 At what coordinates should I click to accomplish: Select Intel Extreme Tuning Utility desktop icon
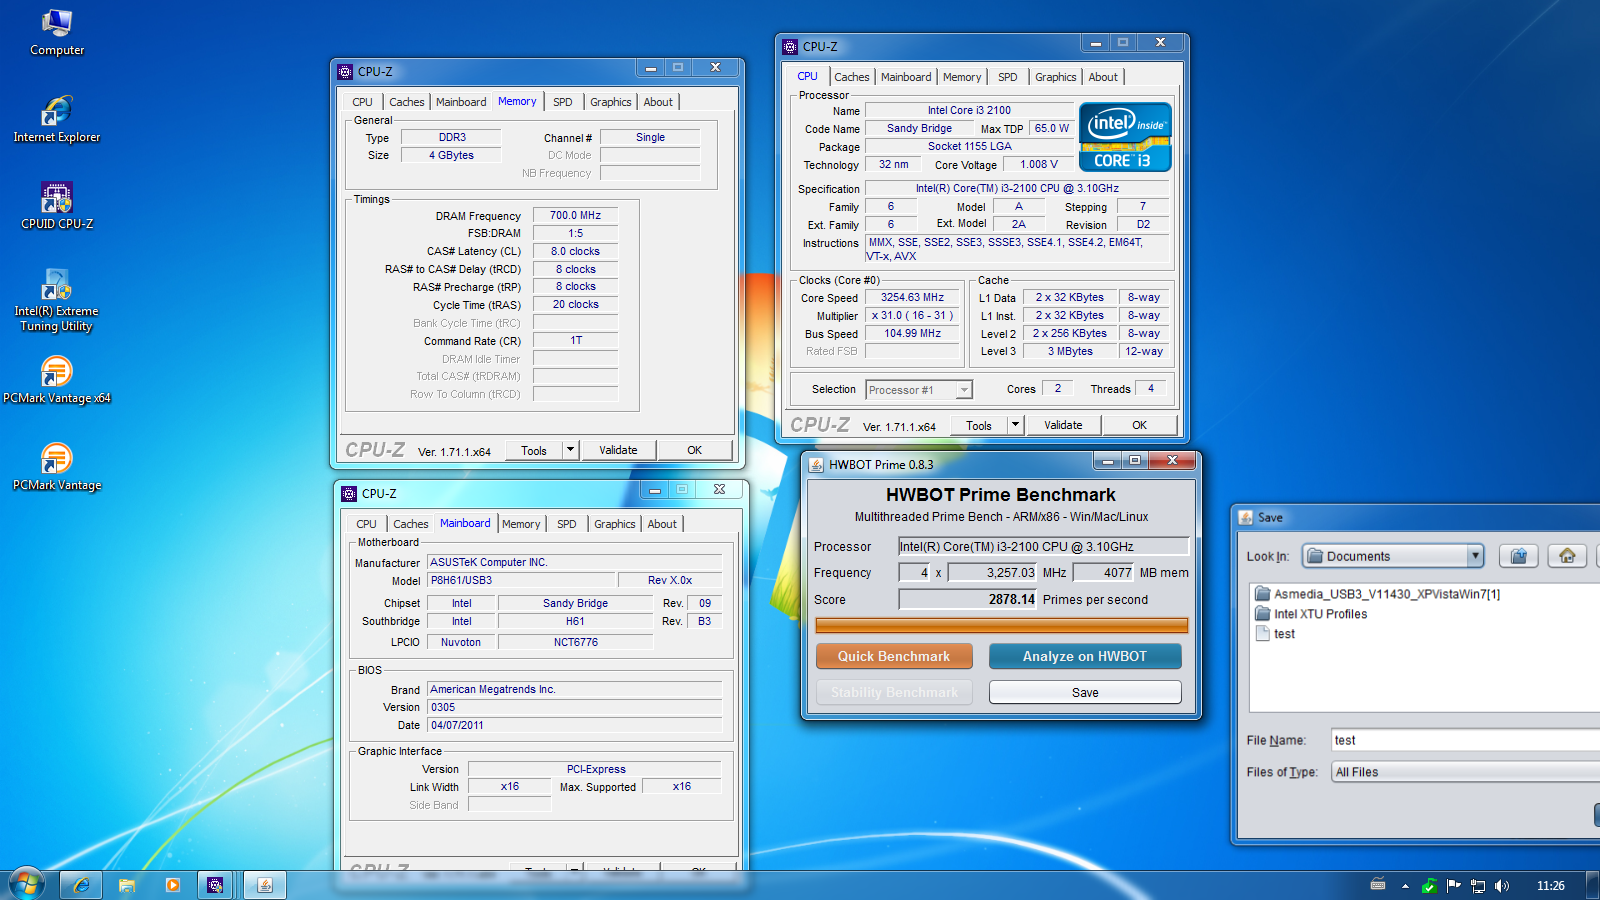click(x=57, y=301)
